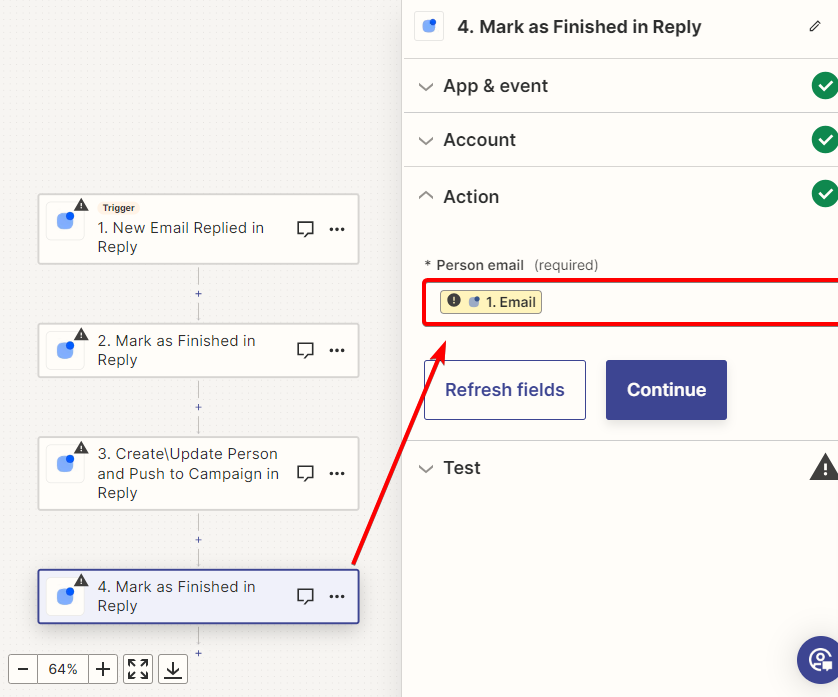The height and width of the screenshot is (697, 838).
Task: Add step after step 4
Action: [x=198, y=653]
